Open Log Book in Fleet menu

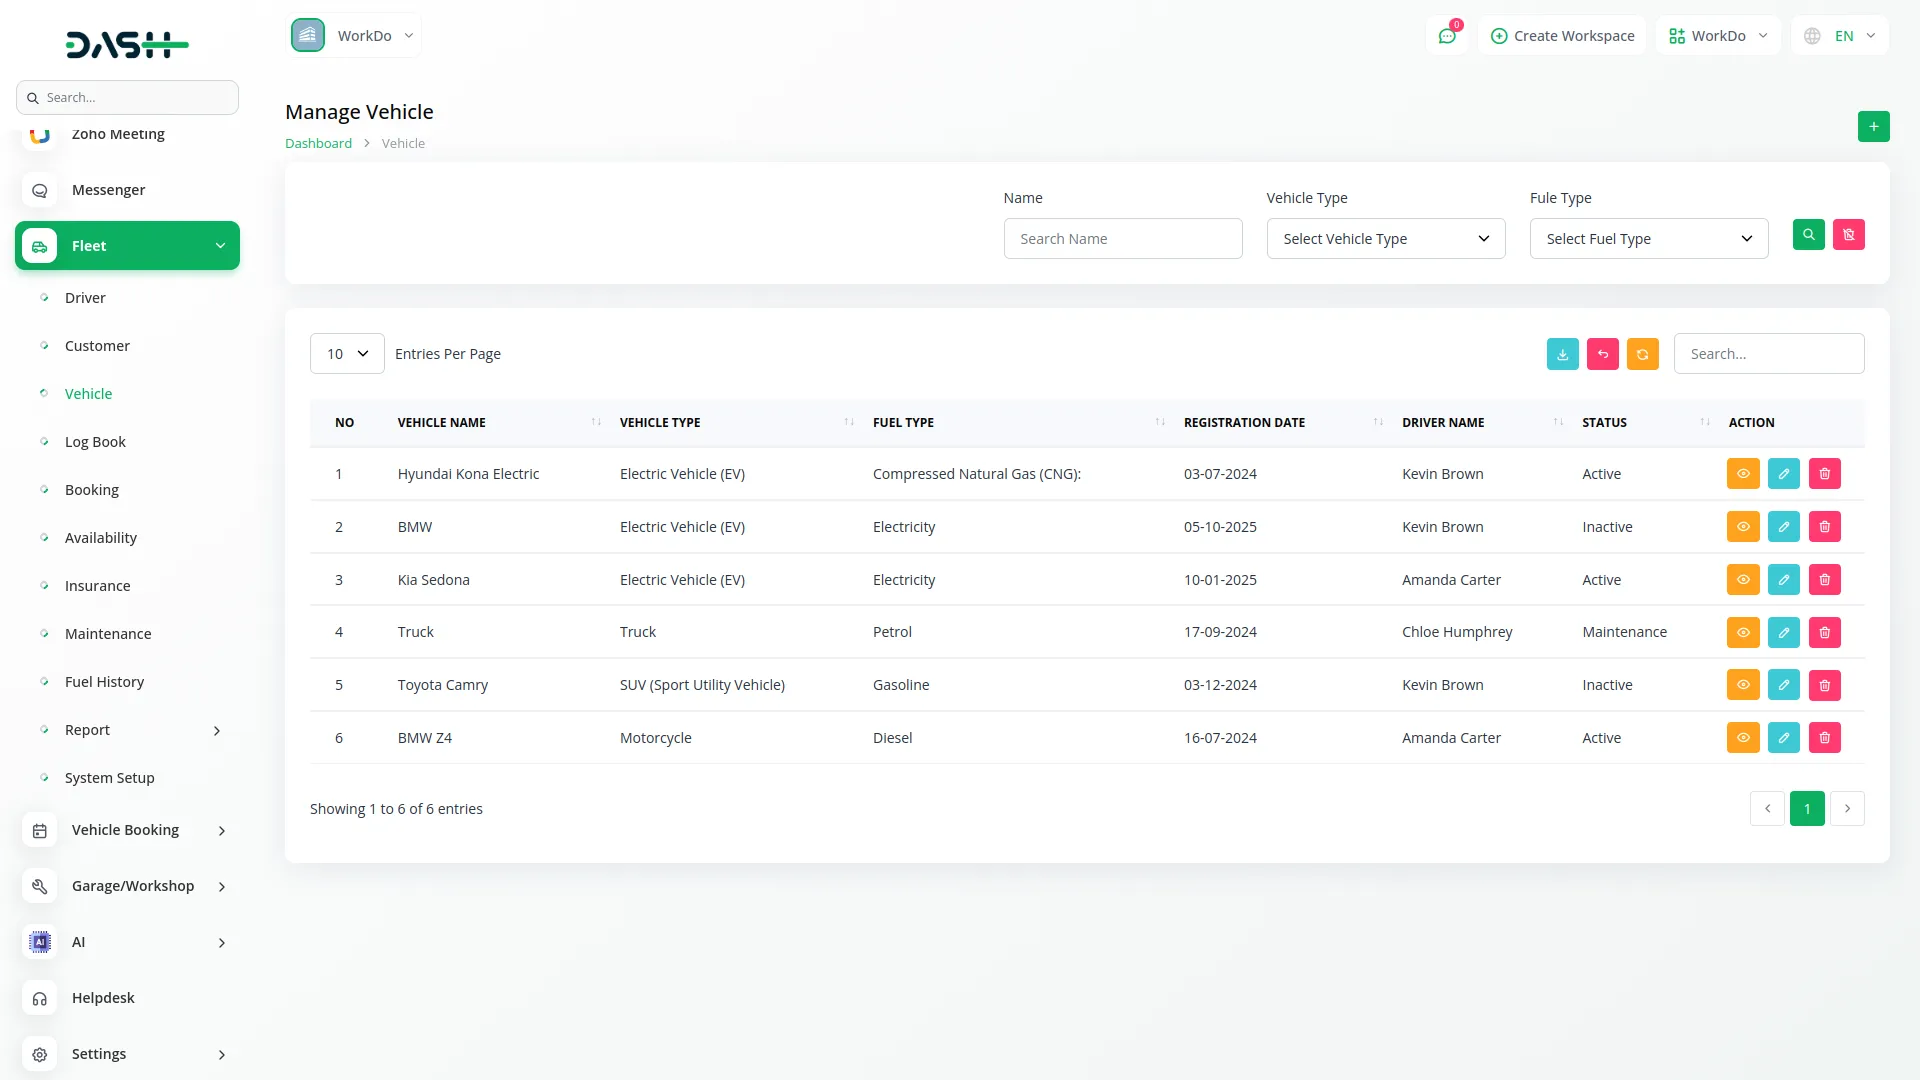pyautogui.click(x=95, y=442)
